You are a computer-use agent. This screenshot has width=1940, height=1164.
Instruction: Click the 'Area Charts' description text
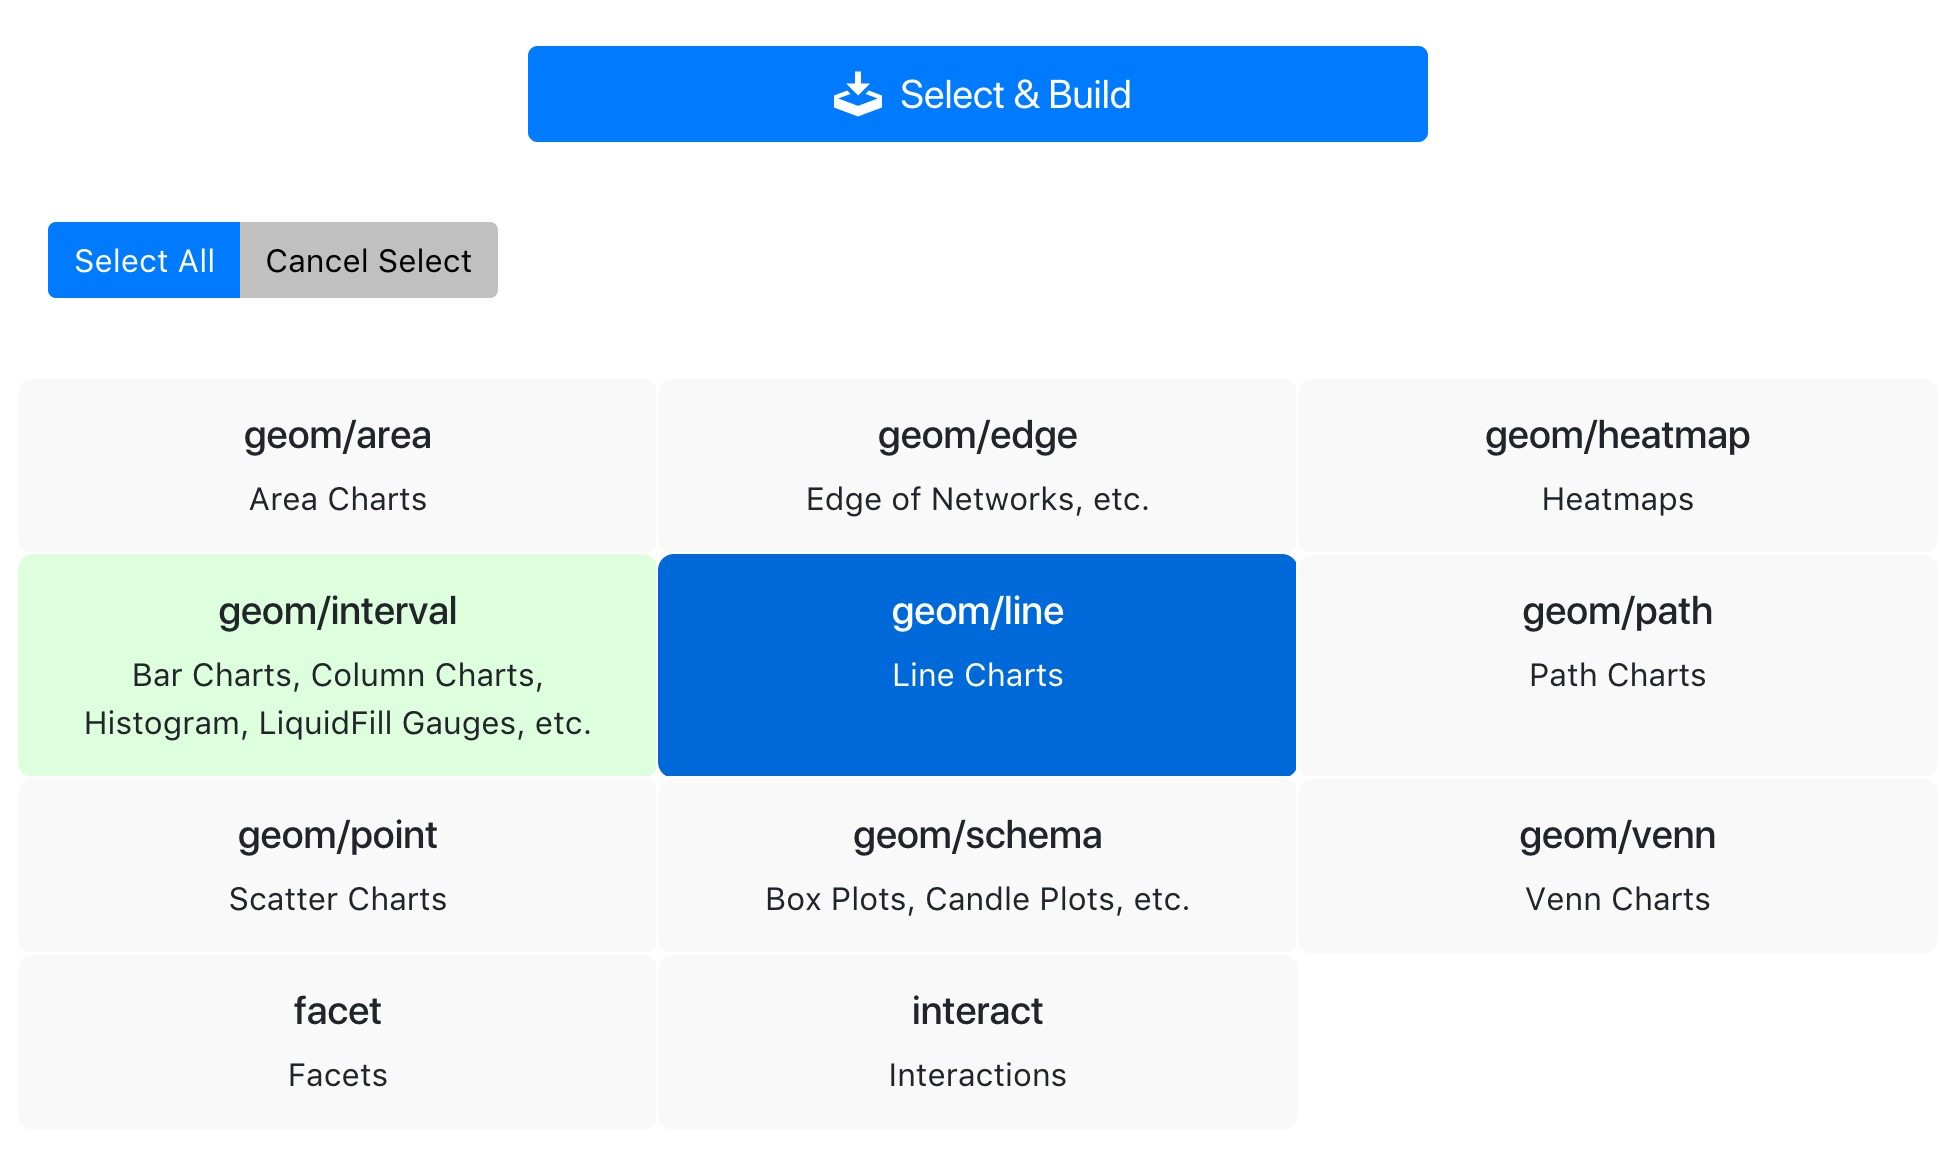[x=338, y=499]
